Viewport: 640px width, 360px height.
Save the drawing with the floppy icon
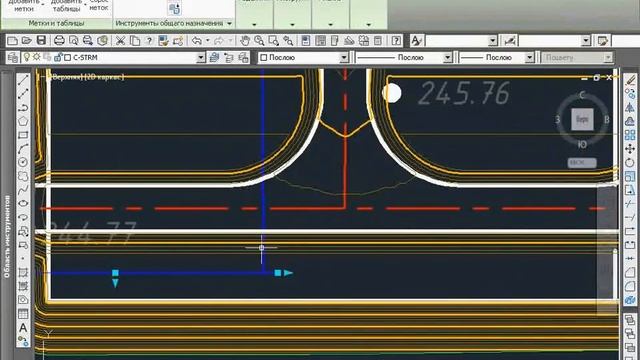pos(41,40)
